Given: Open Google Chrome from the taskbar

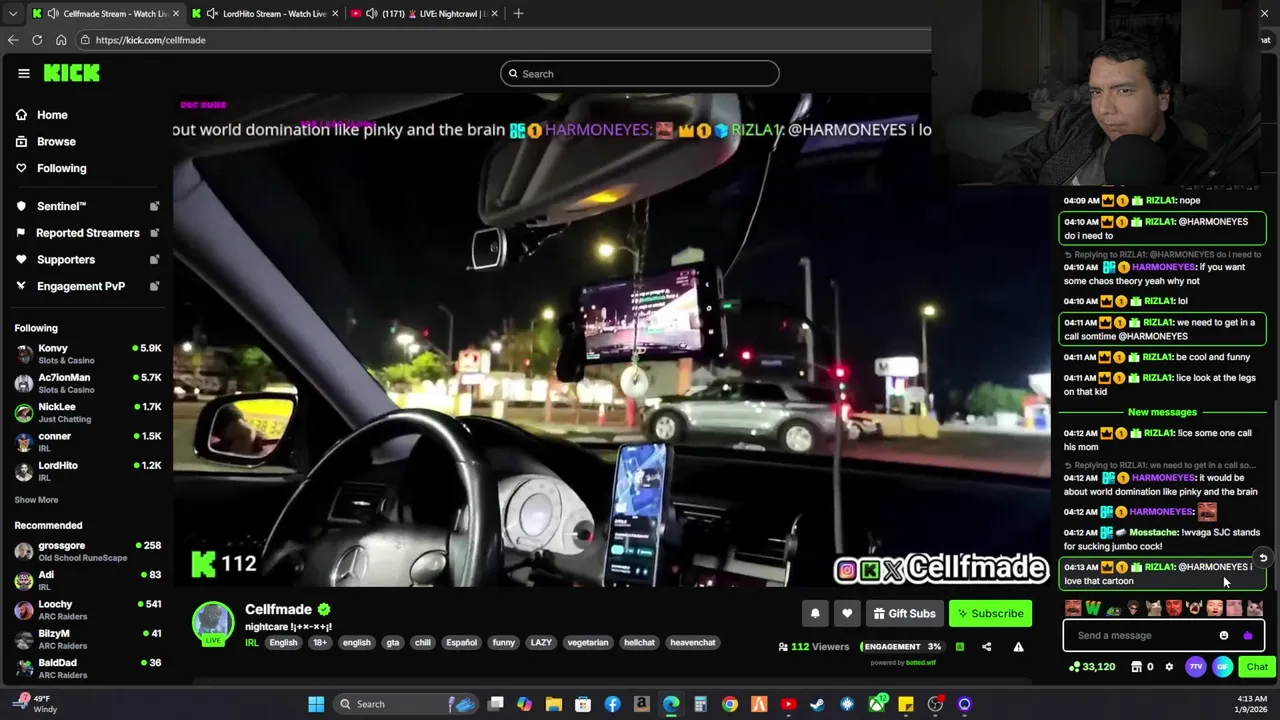Looking at the screenshot, I should [x=730, y=704].
